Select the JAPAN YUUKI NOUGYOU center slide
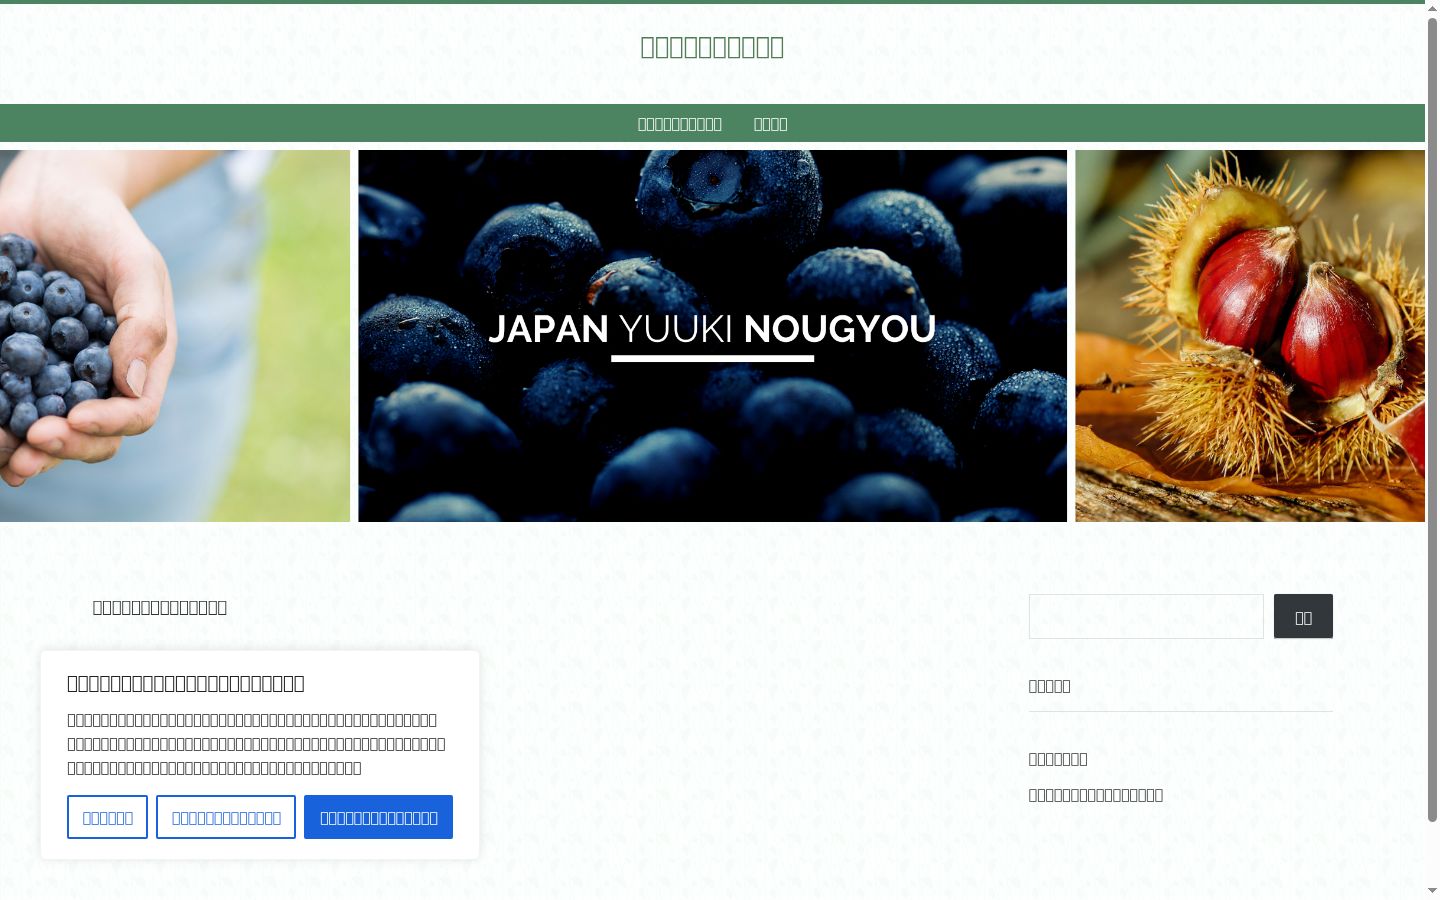Image resolution: width=1440 pixels, height=900 pixels. [x=712, y=336]
